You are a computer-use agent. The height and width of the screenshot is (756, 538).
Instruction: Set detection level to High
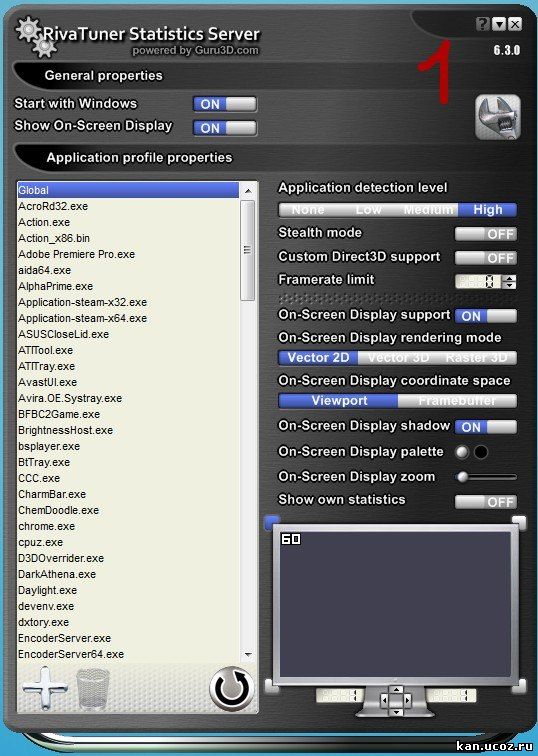[487, 210]
